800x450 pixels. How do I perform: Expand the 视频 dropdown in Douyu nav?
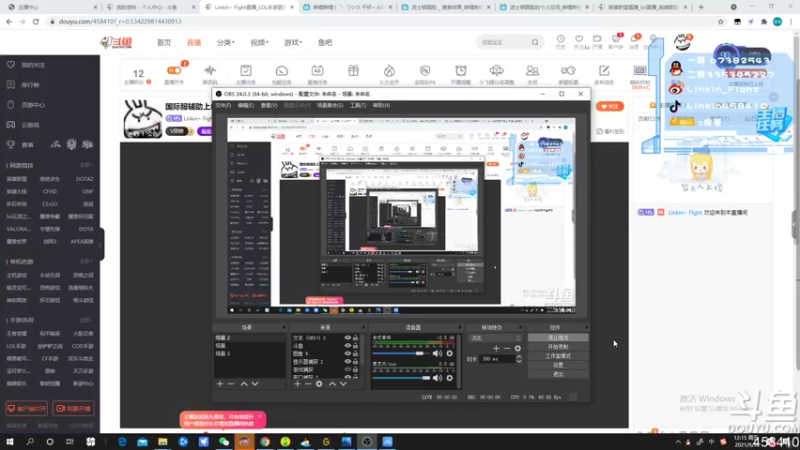(x=259, y=42)
